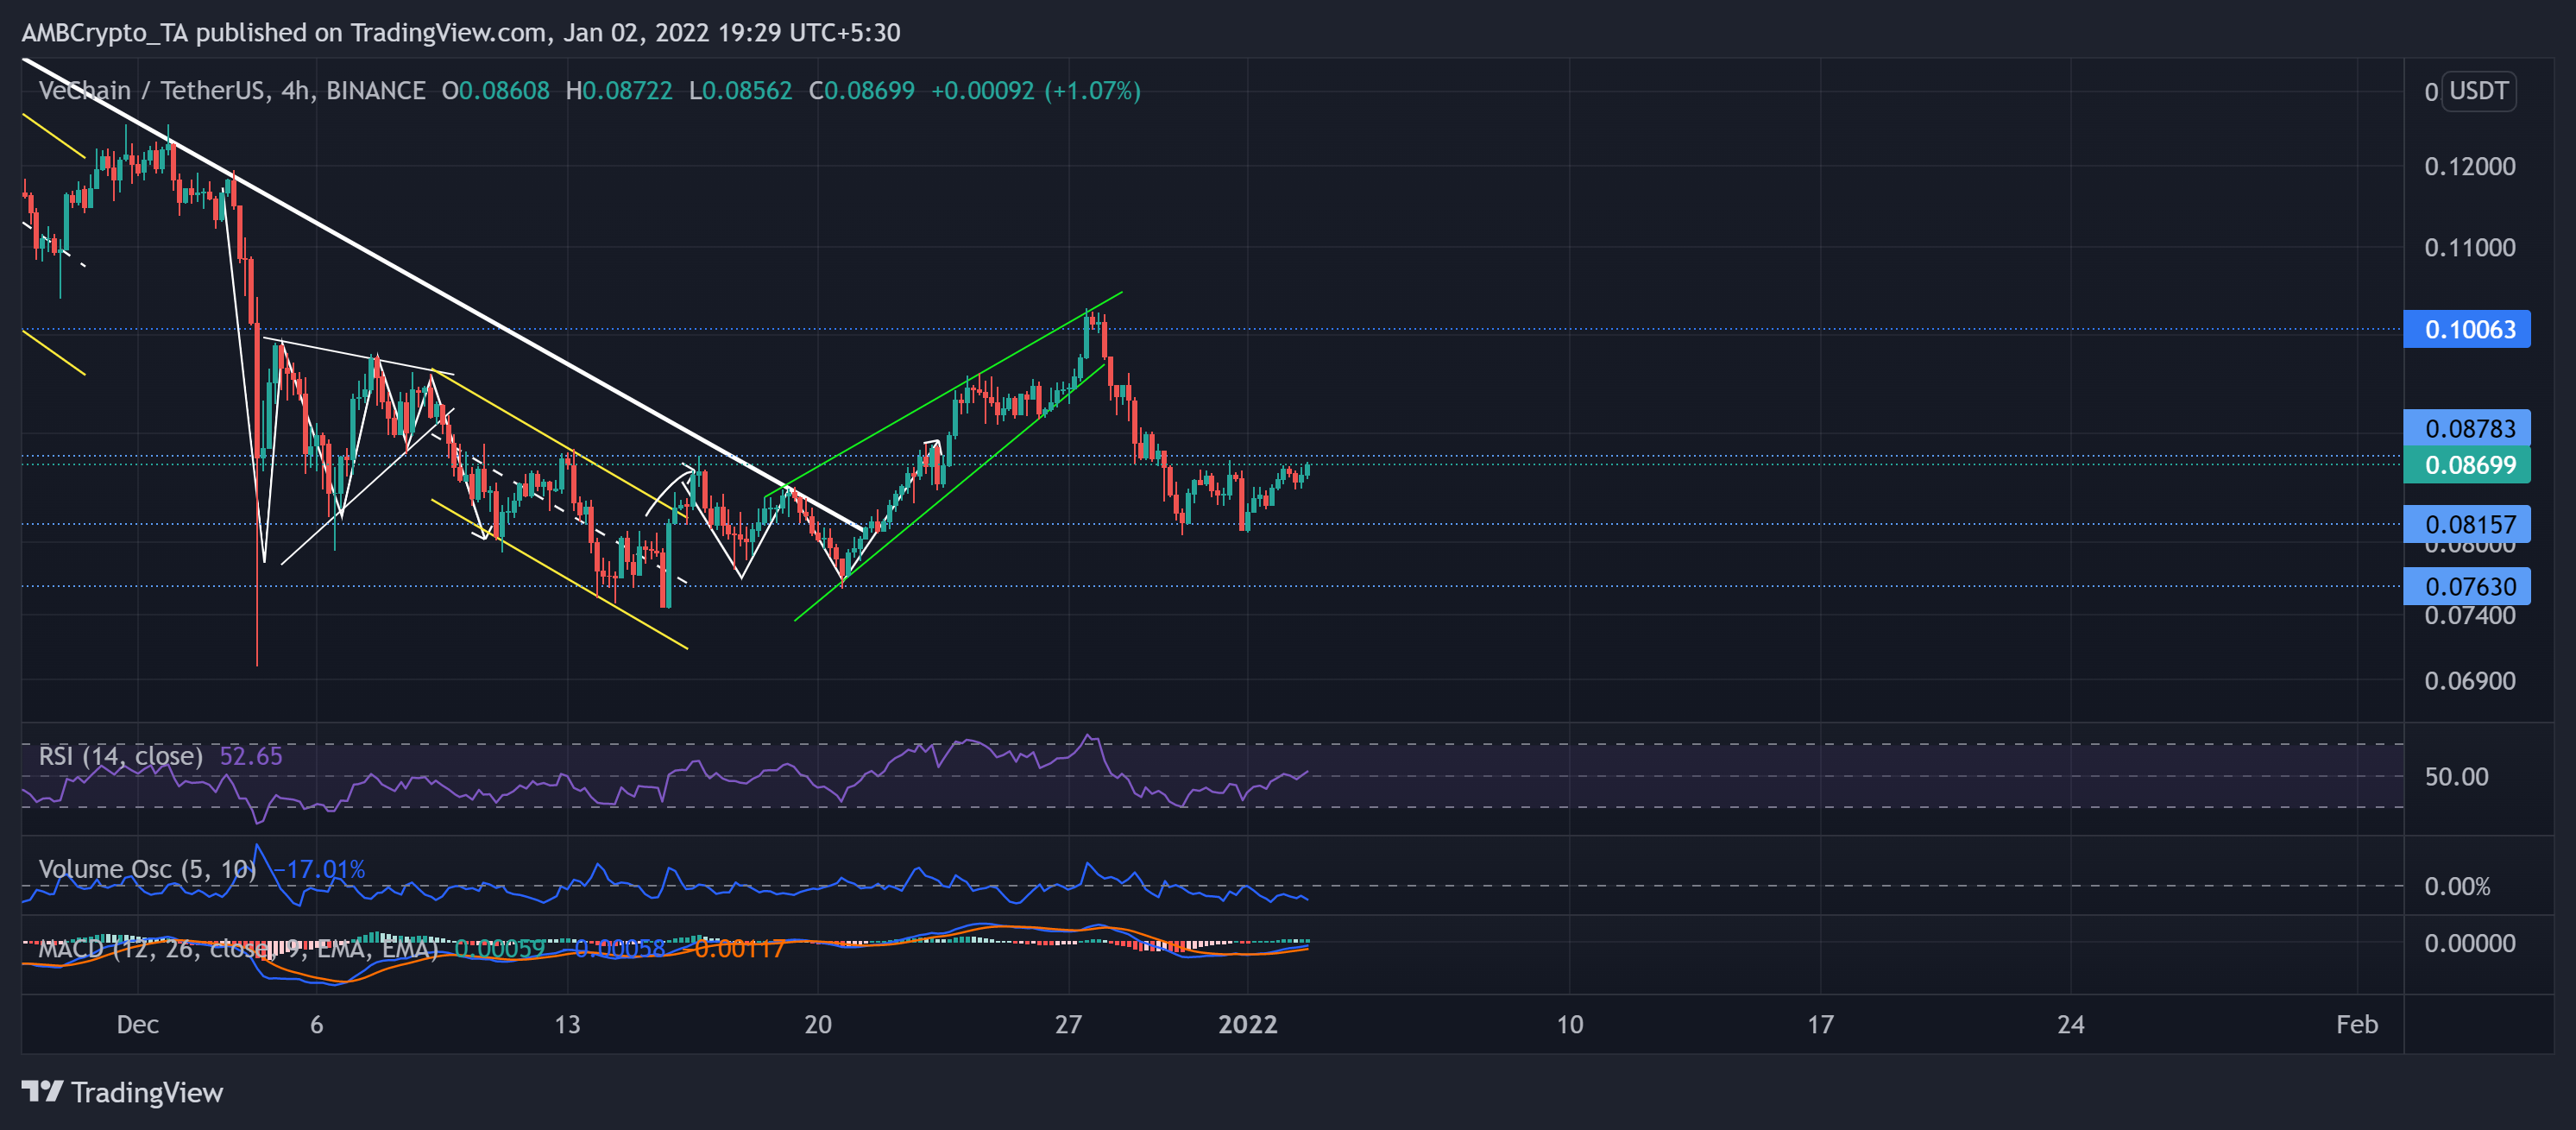
Task: Click the green 0.08699 current price label
Action: coord(2467,465)
